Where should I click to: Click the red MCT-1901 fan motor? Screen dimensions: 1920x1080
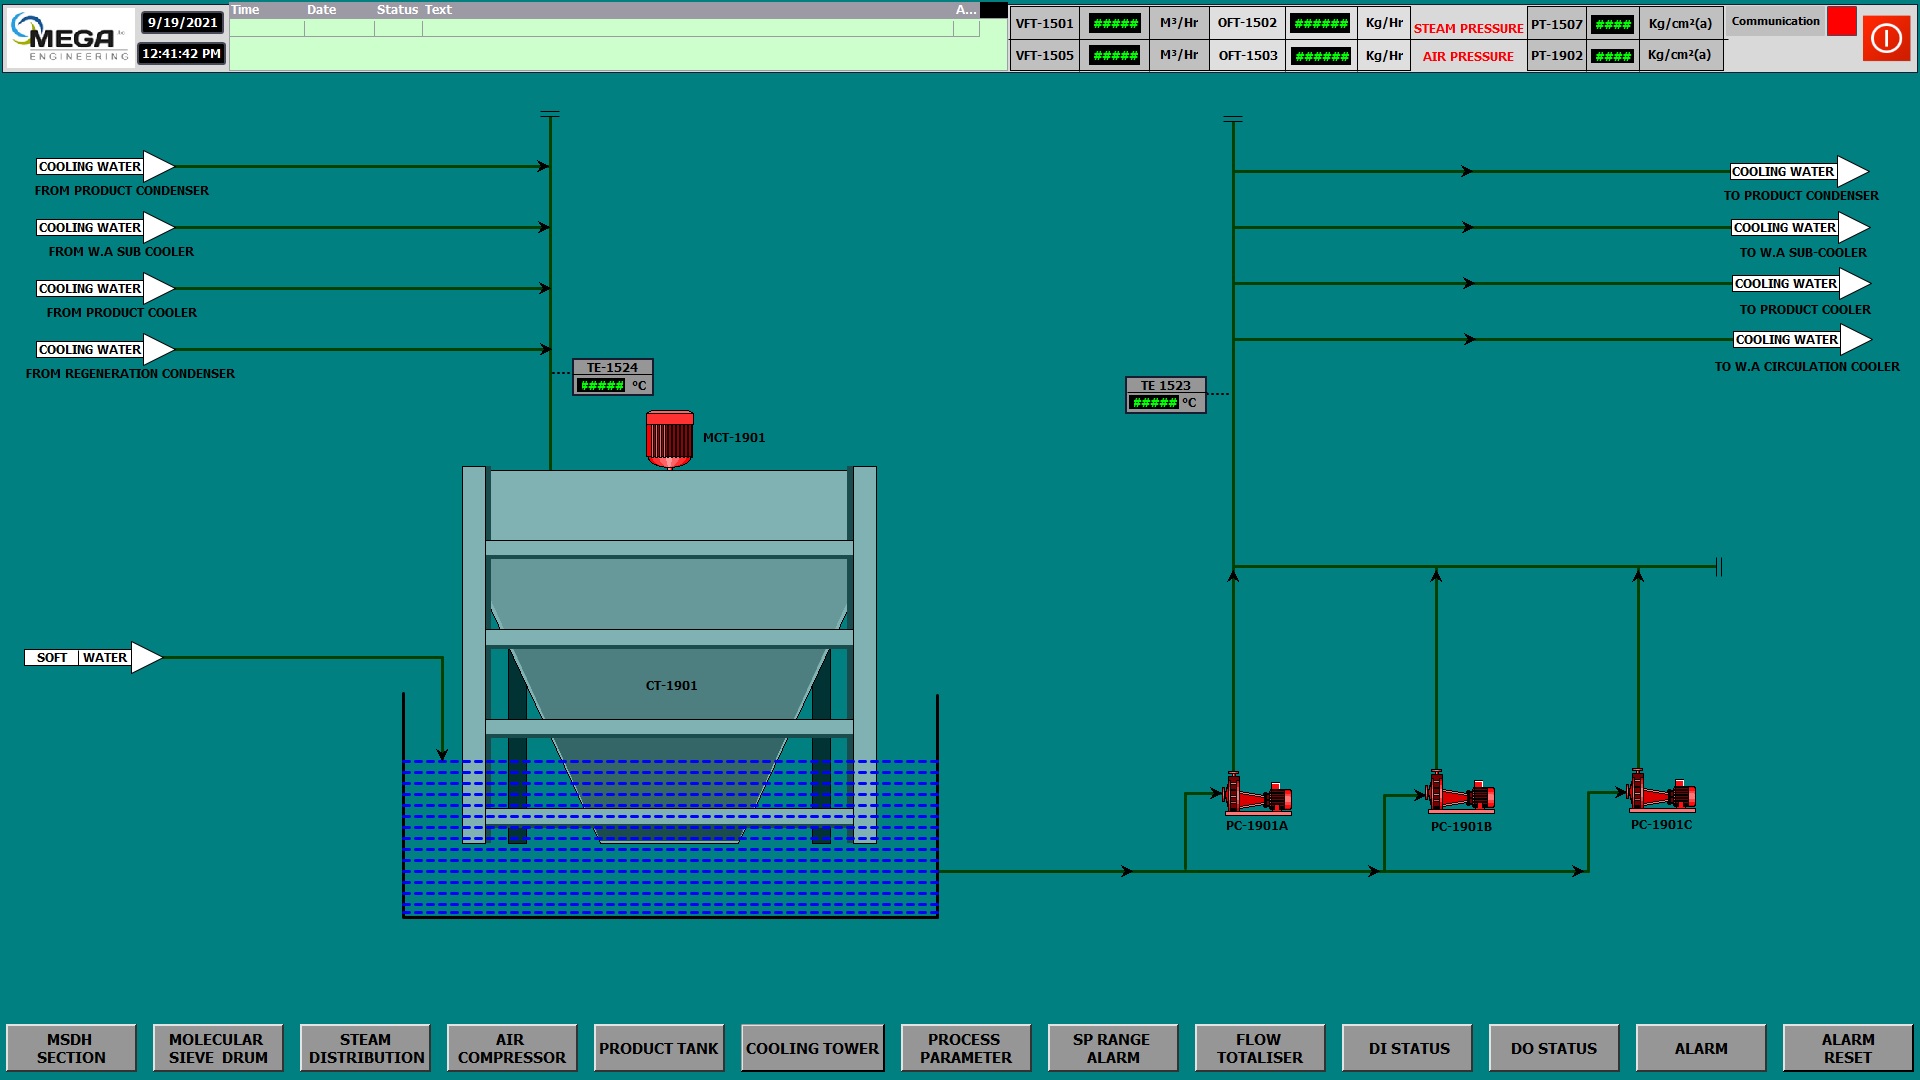[x=669, y=439]
